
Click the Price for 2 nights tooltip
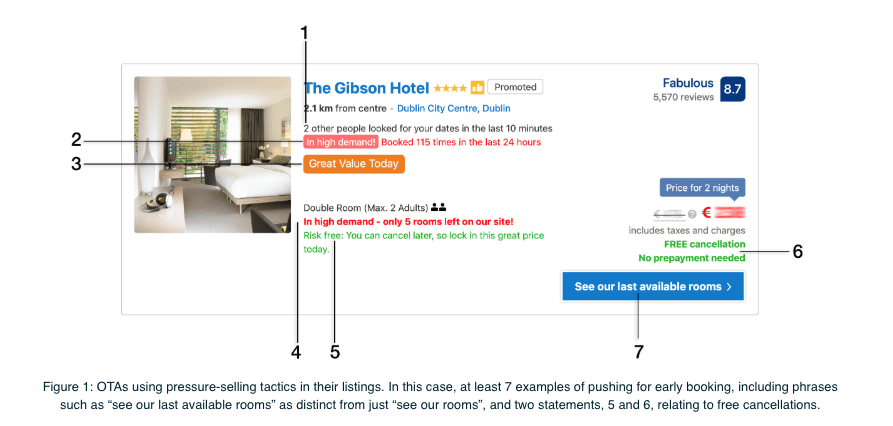coord(702,189)
